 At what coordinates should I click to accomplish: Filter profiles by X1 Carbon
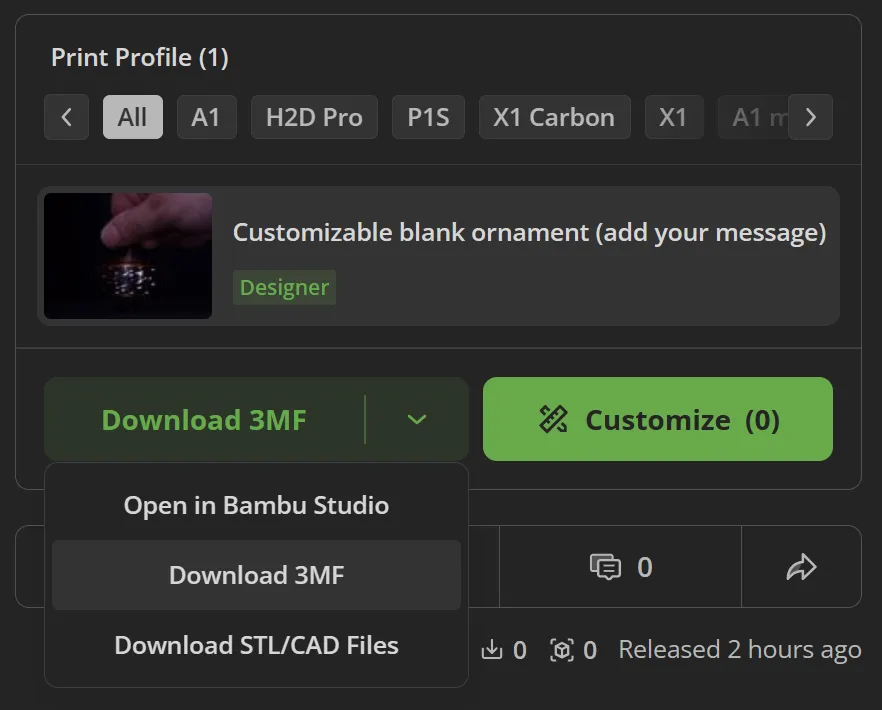(x=554, y=117)
